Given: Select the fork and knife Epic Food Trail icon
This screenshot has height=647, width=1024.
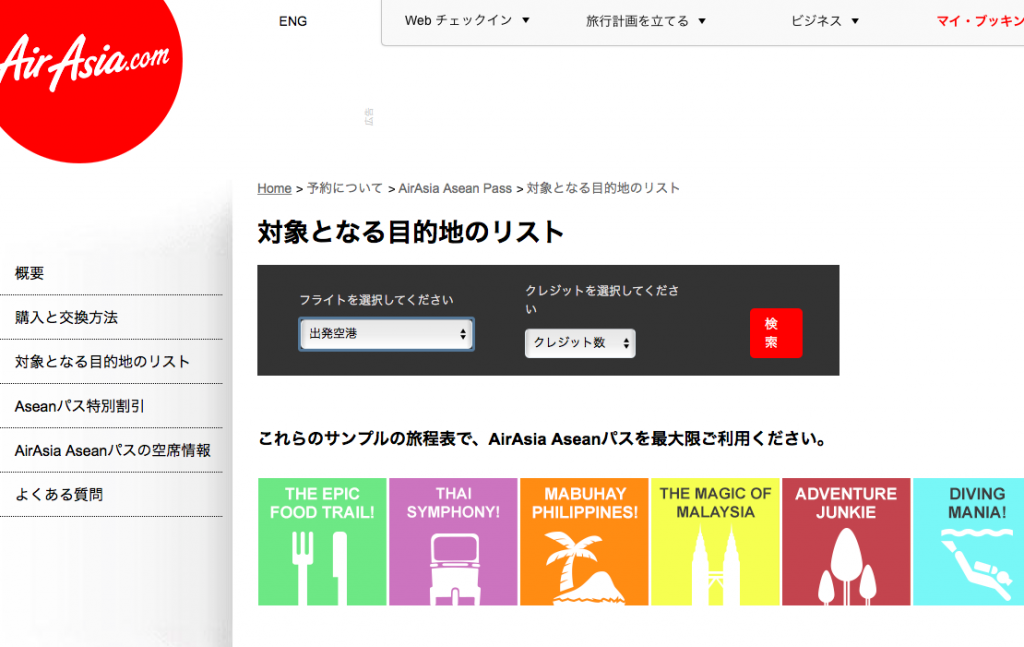Looking at the screenshot, I should (x=321, y=562).
